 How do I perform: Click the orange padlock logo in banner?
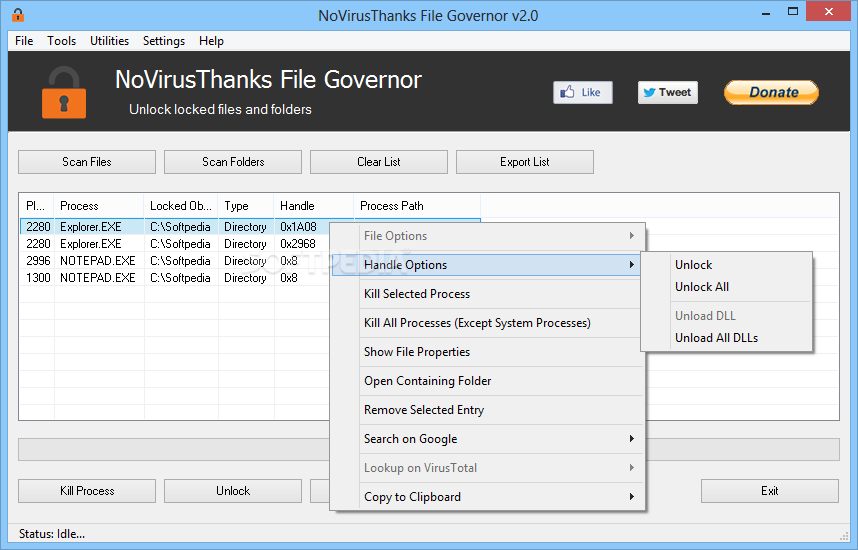64,92
